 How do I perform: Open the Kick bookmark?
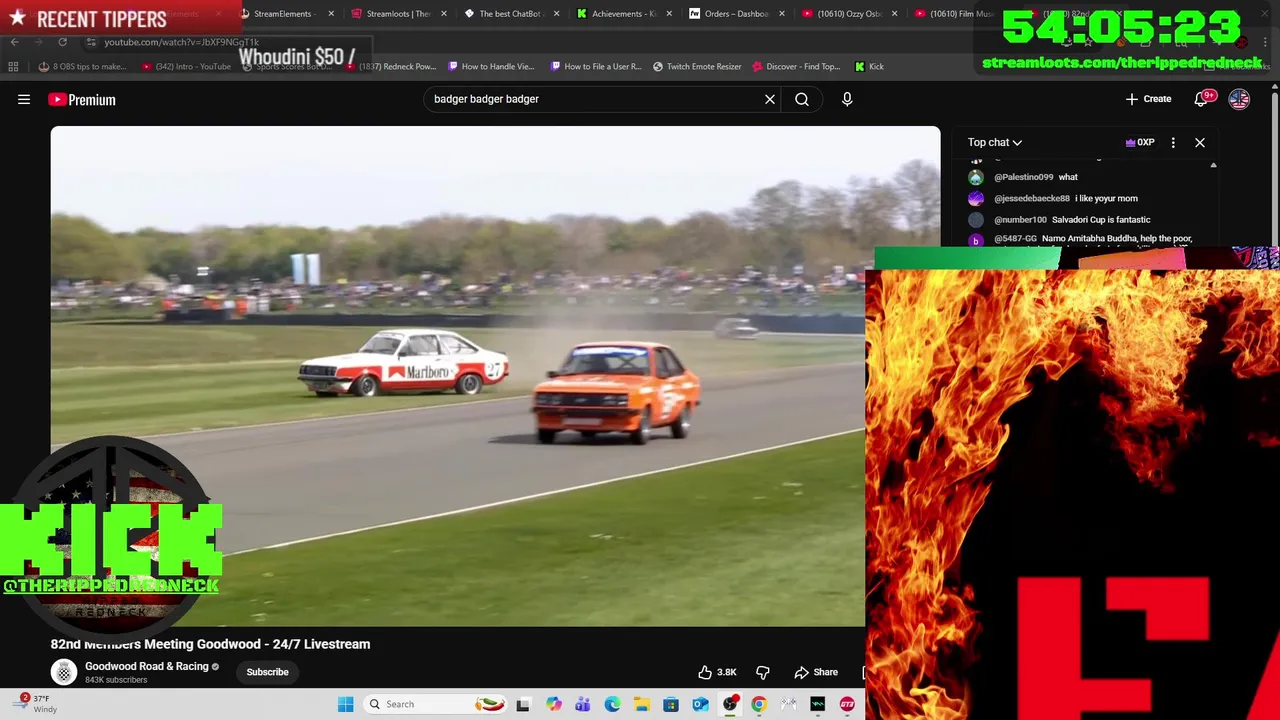click(869, 67)
